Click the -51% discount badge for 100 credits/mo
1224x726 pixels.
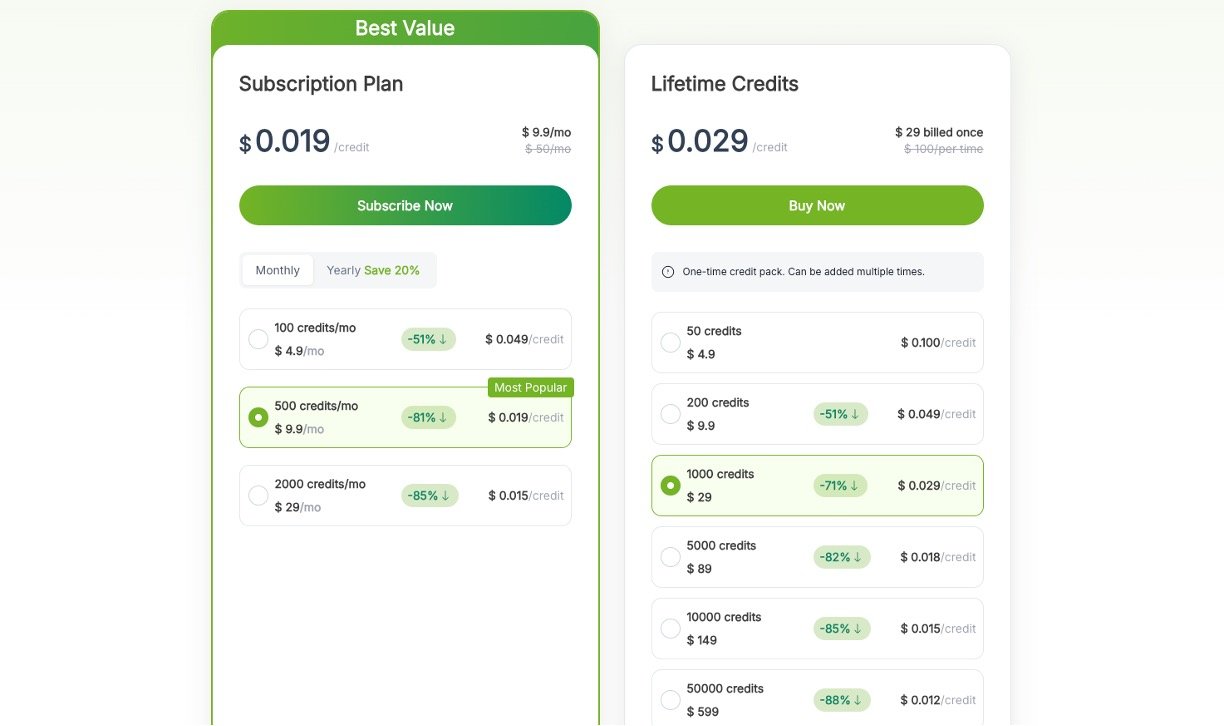click(x=428, y=339)
